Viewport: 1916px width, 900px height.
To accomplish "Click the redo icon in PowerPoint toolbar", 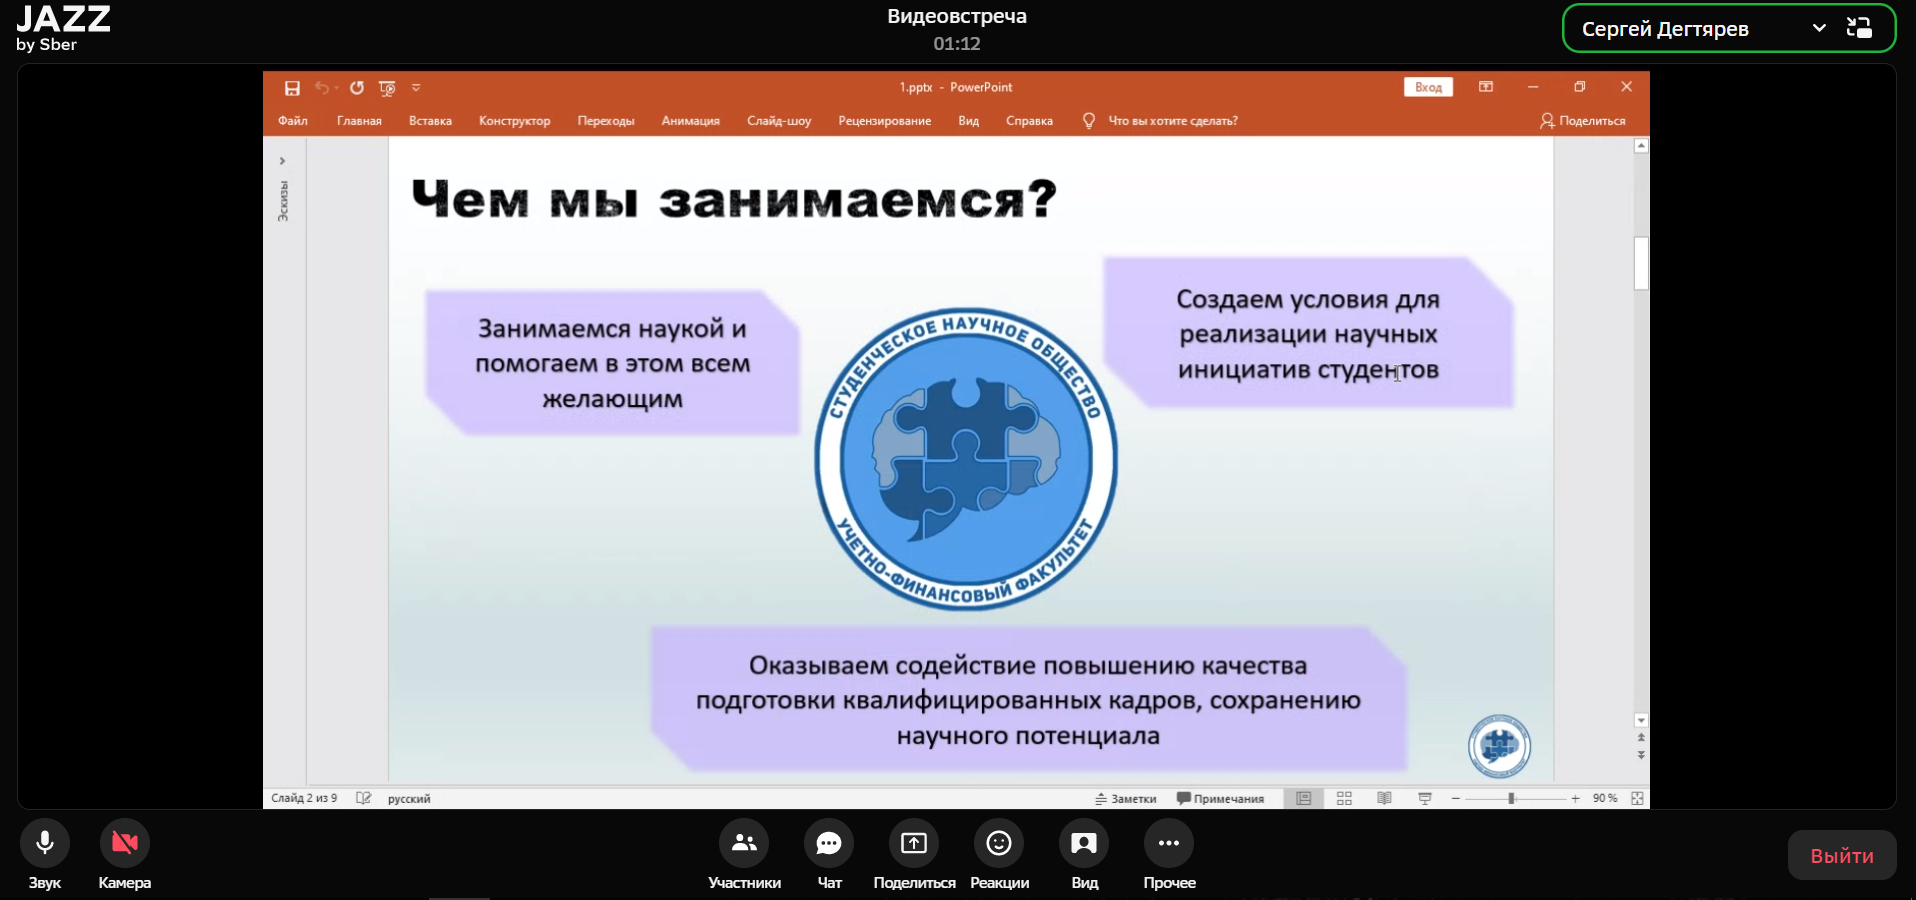I will (x=357, y=88).
